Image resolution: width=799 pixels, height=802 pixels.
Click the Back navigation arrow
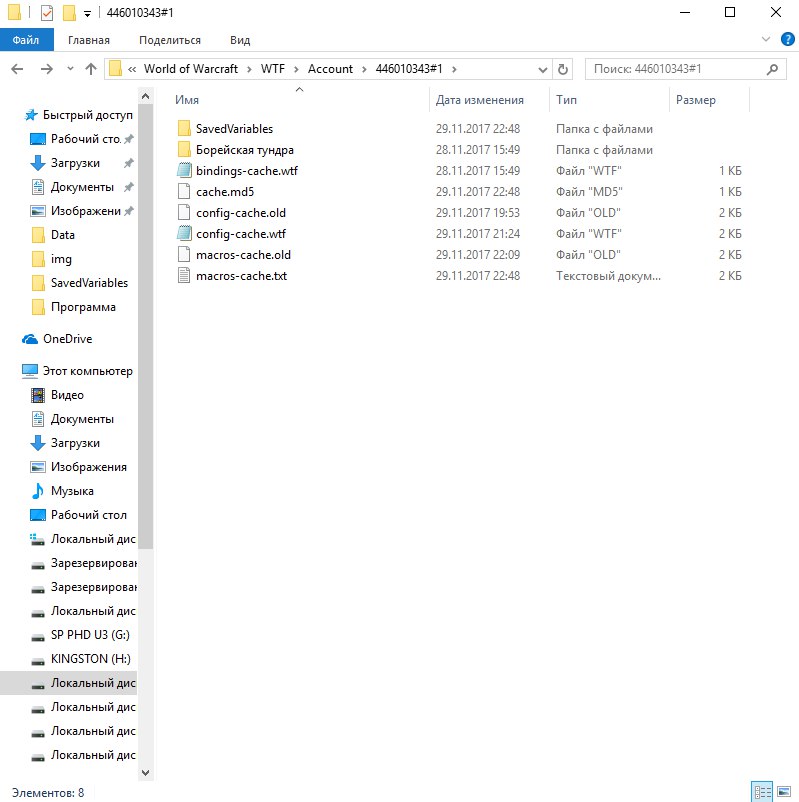pos(17,69)
